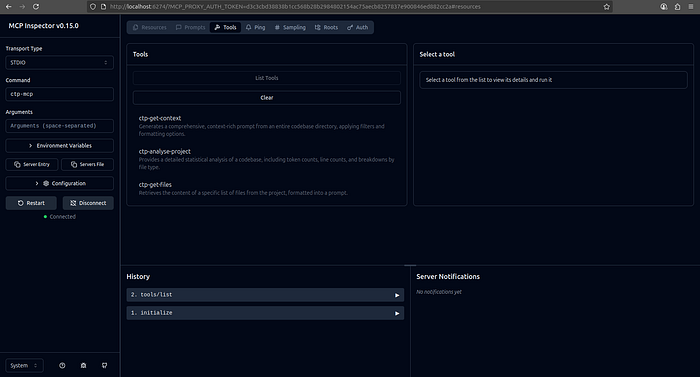Image resolution: width=700 pixels, height=377 pixels.
Task: Click the Server Notifications heading
Action: 448,276
